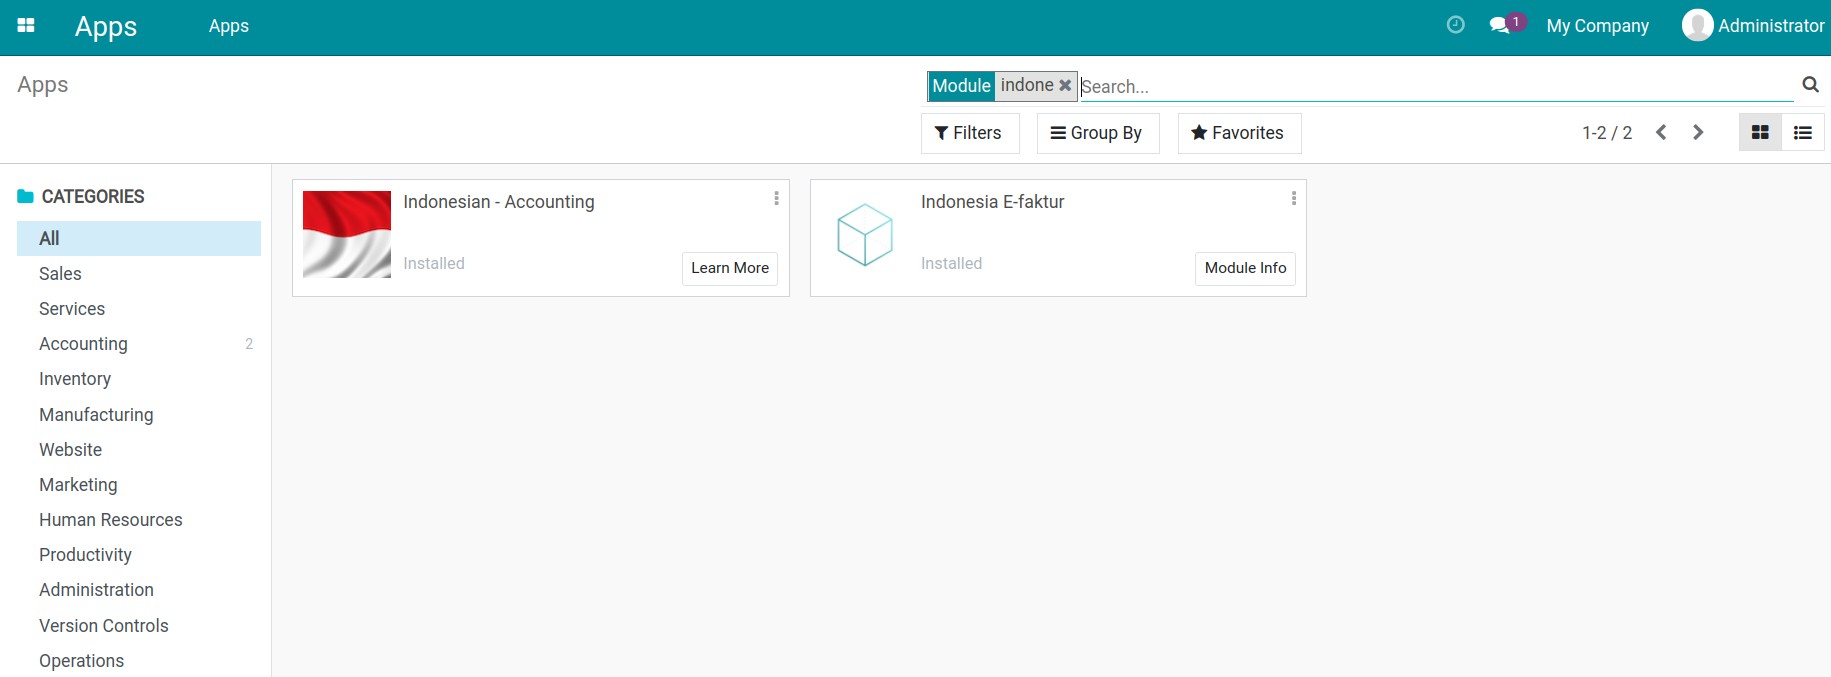Click Learn More on Indonesian - Accounting
The image size is (1831, 677).
point(729,268)
